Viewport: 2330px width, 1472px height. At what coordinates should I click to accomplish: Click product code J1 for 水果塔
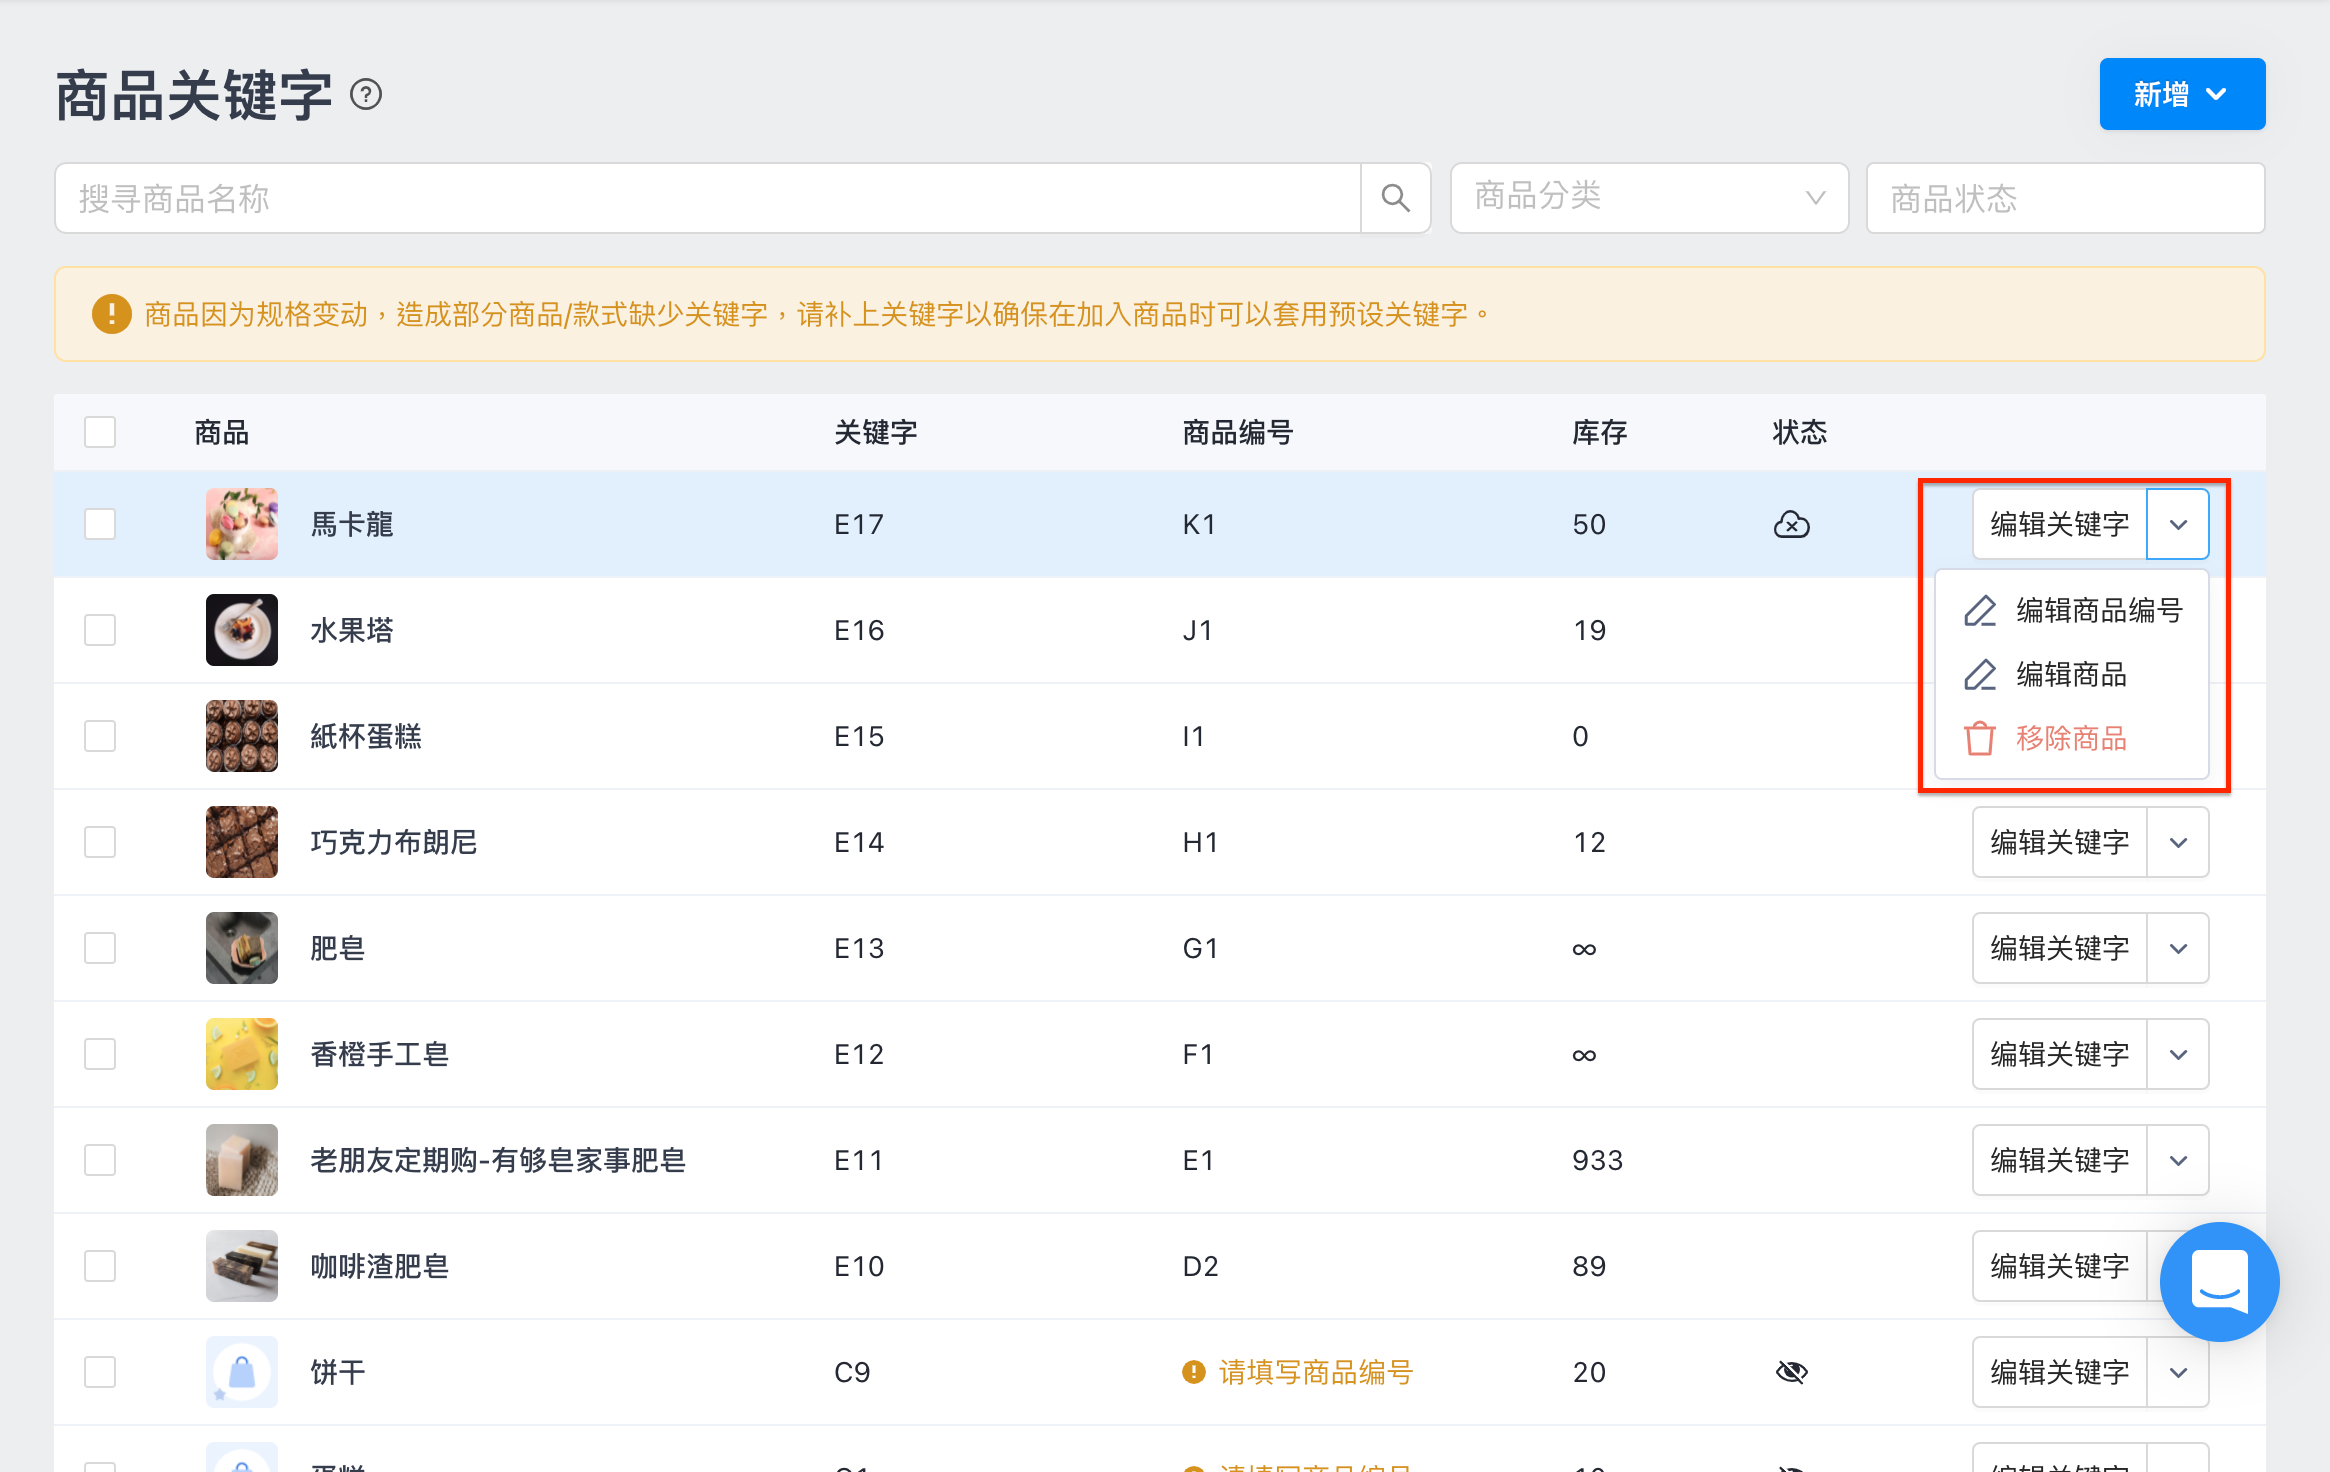point(1198,630)
